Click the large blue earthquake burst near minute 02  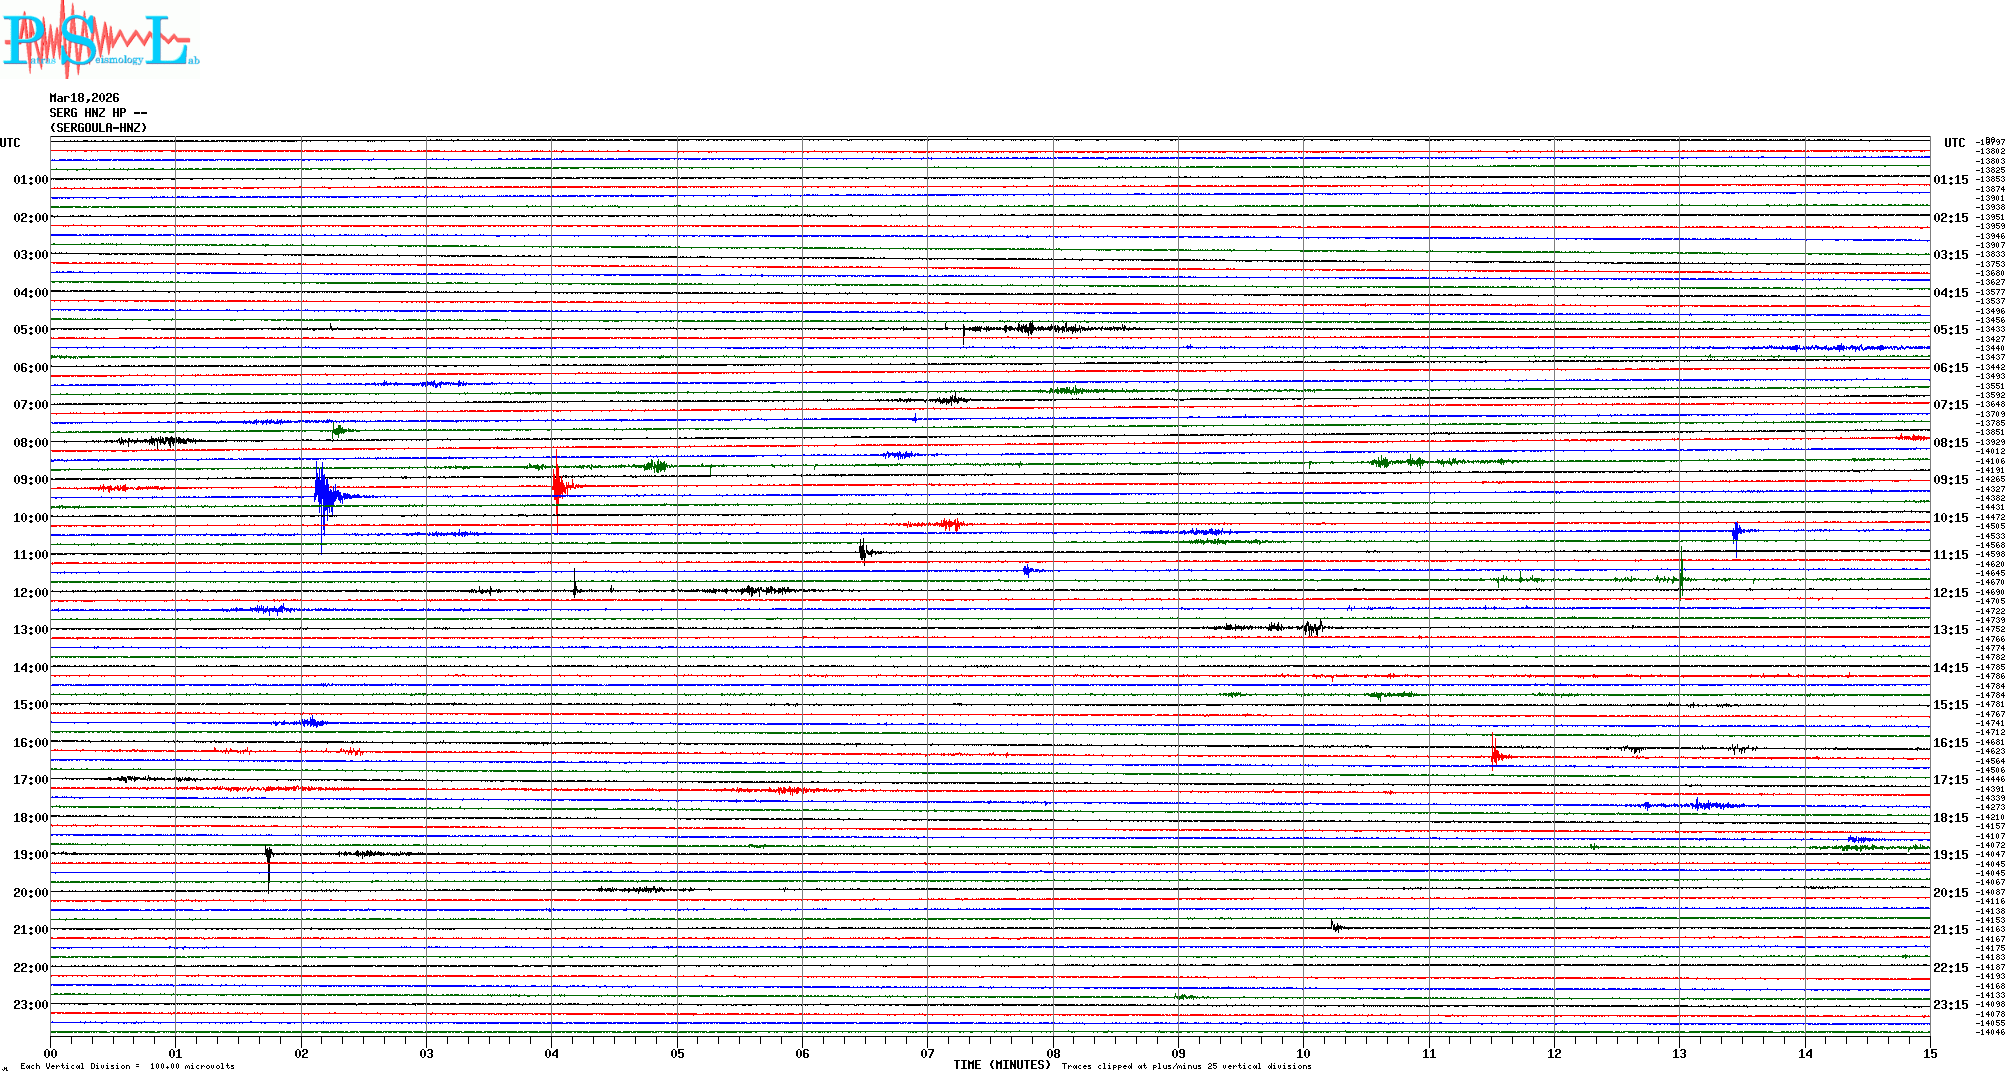click(x=324, y=492)
